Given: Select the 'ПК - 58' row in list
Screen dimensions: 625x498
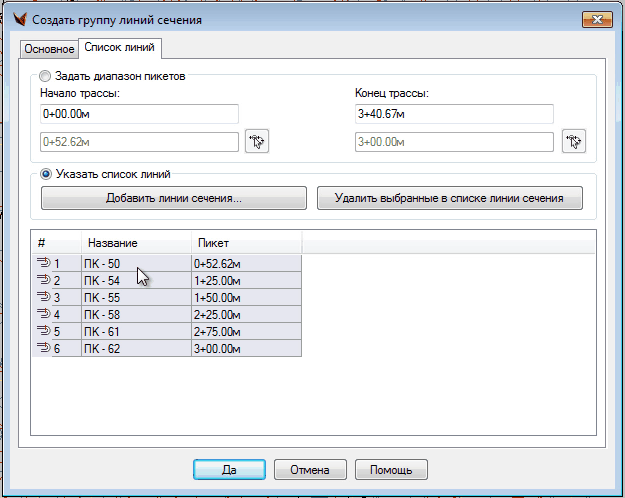Looking at the screenshot, I should coord(136,314).
